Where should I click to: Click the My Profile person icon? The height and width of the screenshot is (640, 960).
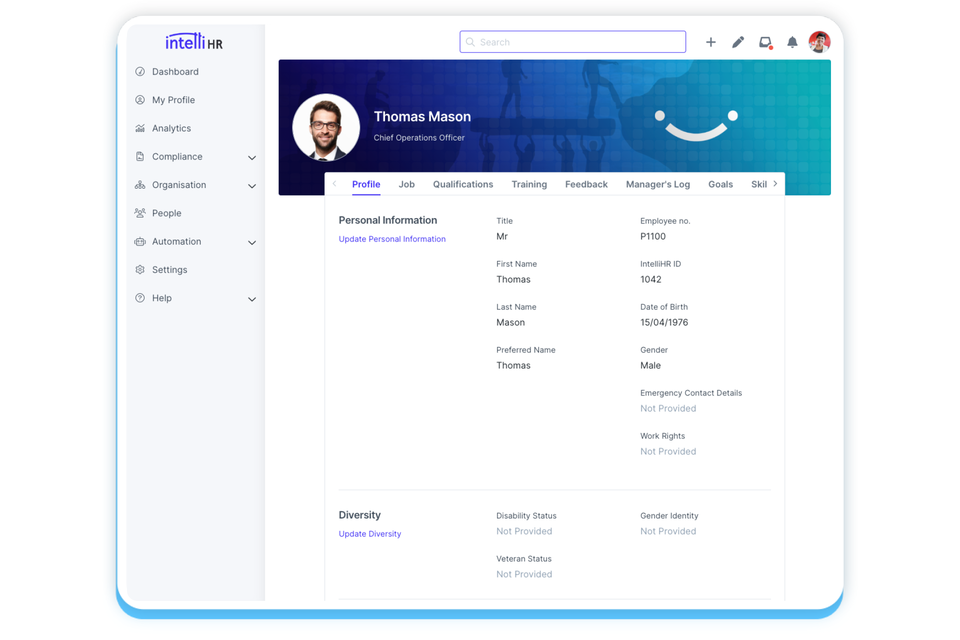coord(140,100)
